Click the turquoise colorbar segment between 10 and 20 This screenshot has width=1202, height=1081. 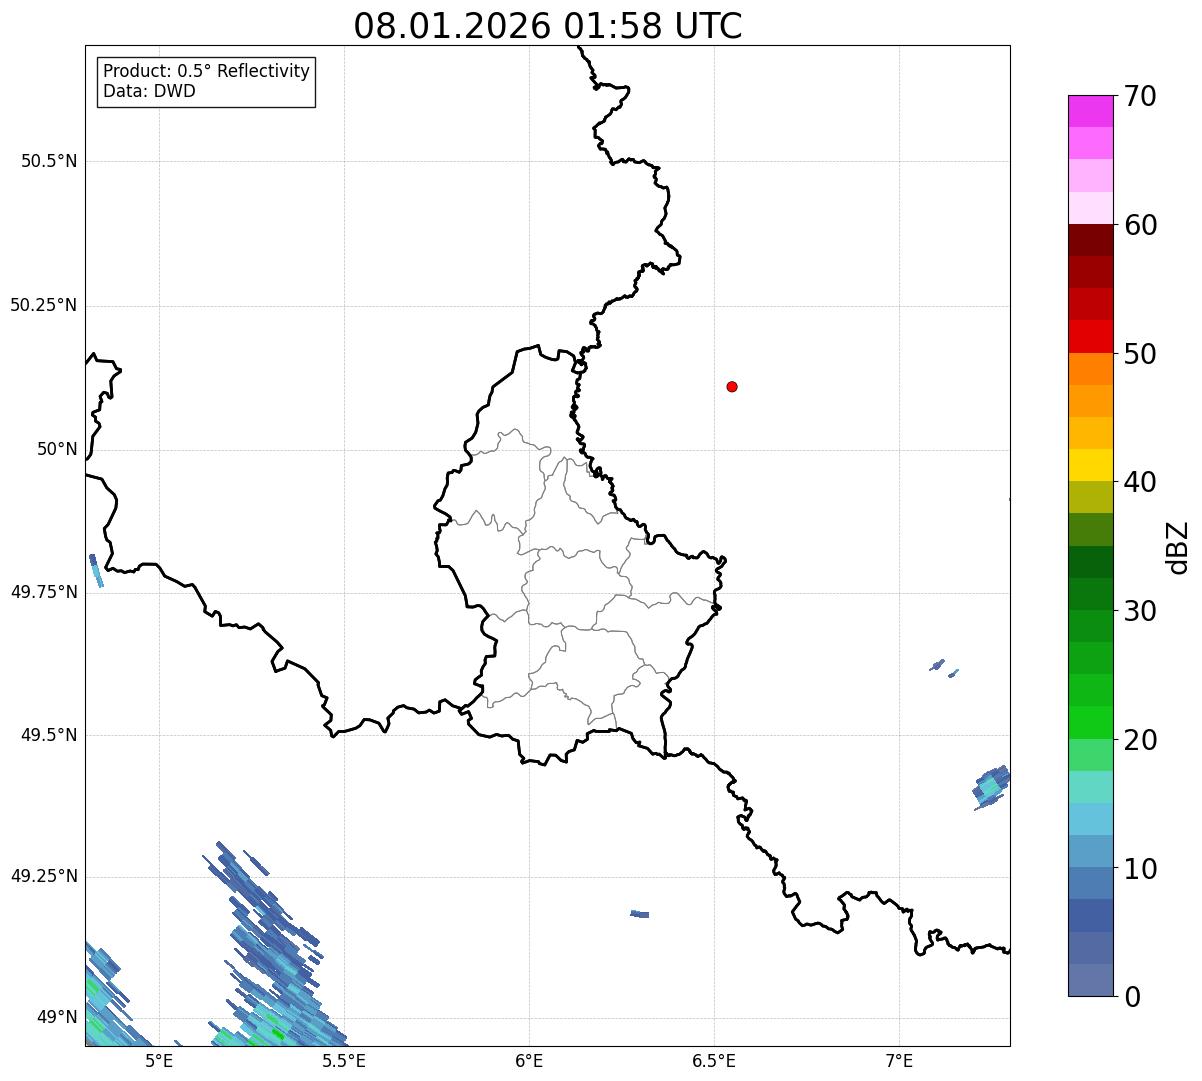[x=1090, y=787]
